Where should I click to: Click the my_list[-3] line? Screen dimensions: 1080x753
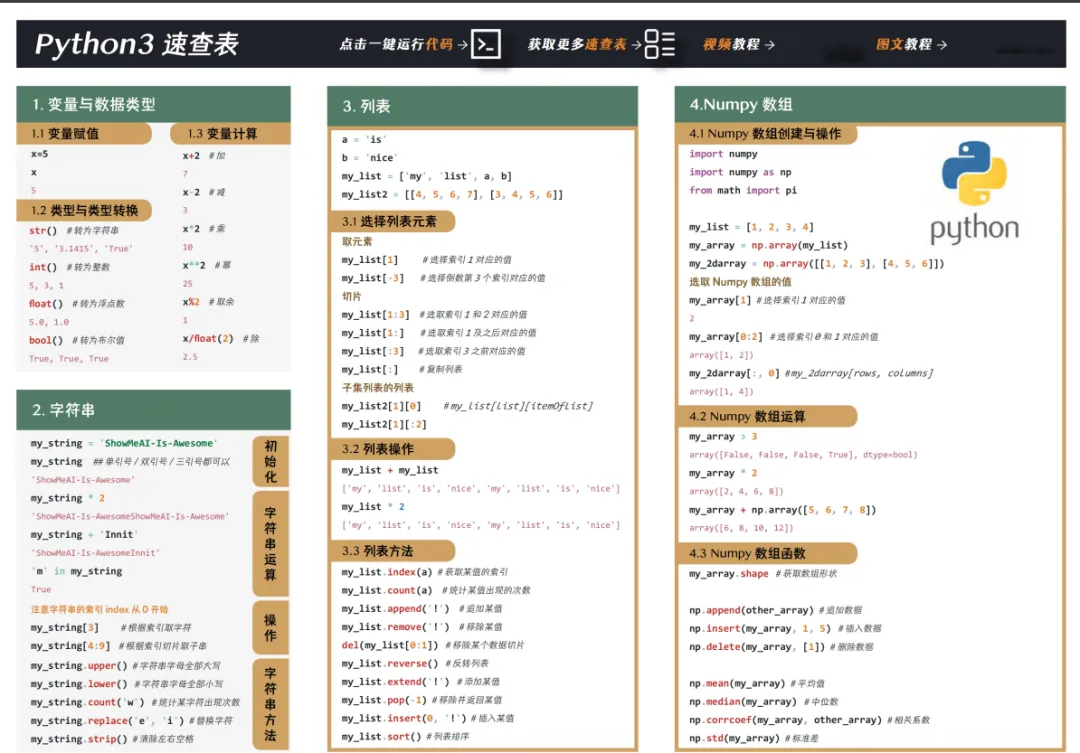point(444,278)
